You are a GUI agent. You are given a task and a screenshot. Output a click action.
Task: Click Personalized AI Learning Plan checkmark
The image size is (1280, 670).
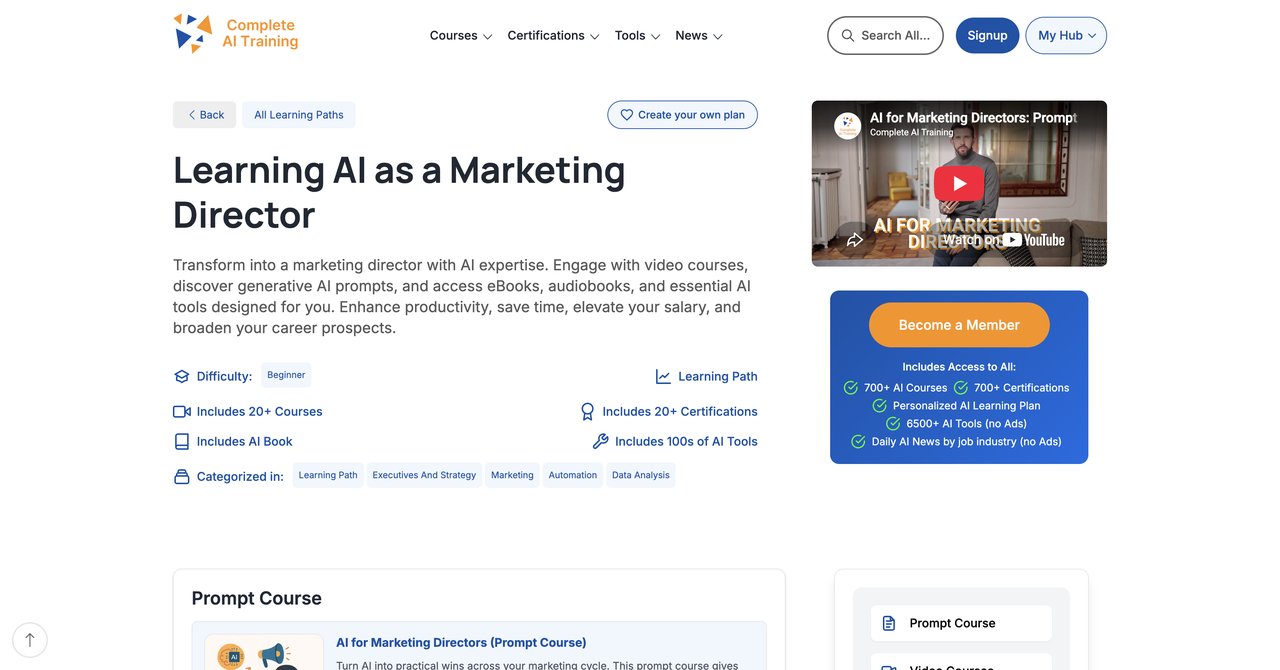pos(880,406)
